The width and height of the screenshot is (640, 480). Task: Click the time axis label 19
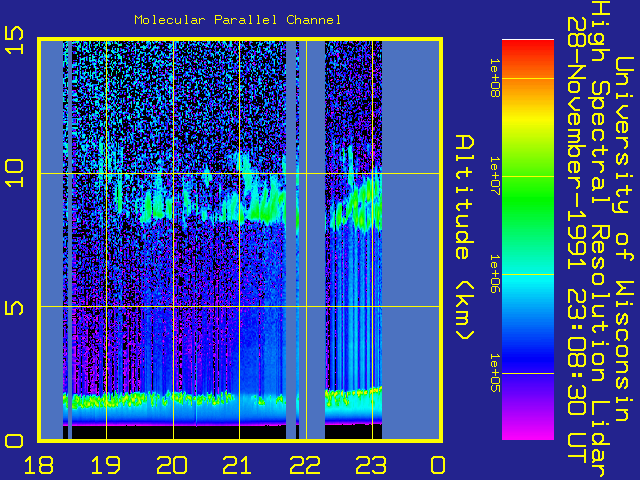(x=106, y=465)
